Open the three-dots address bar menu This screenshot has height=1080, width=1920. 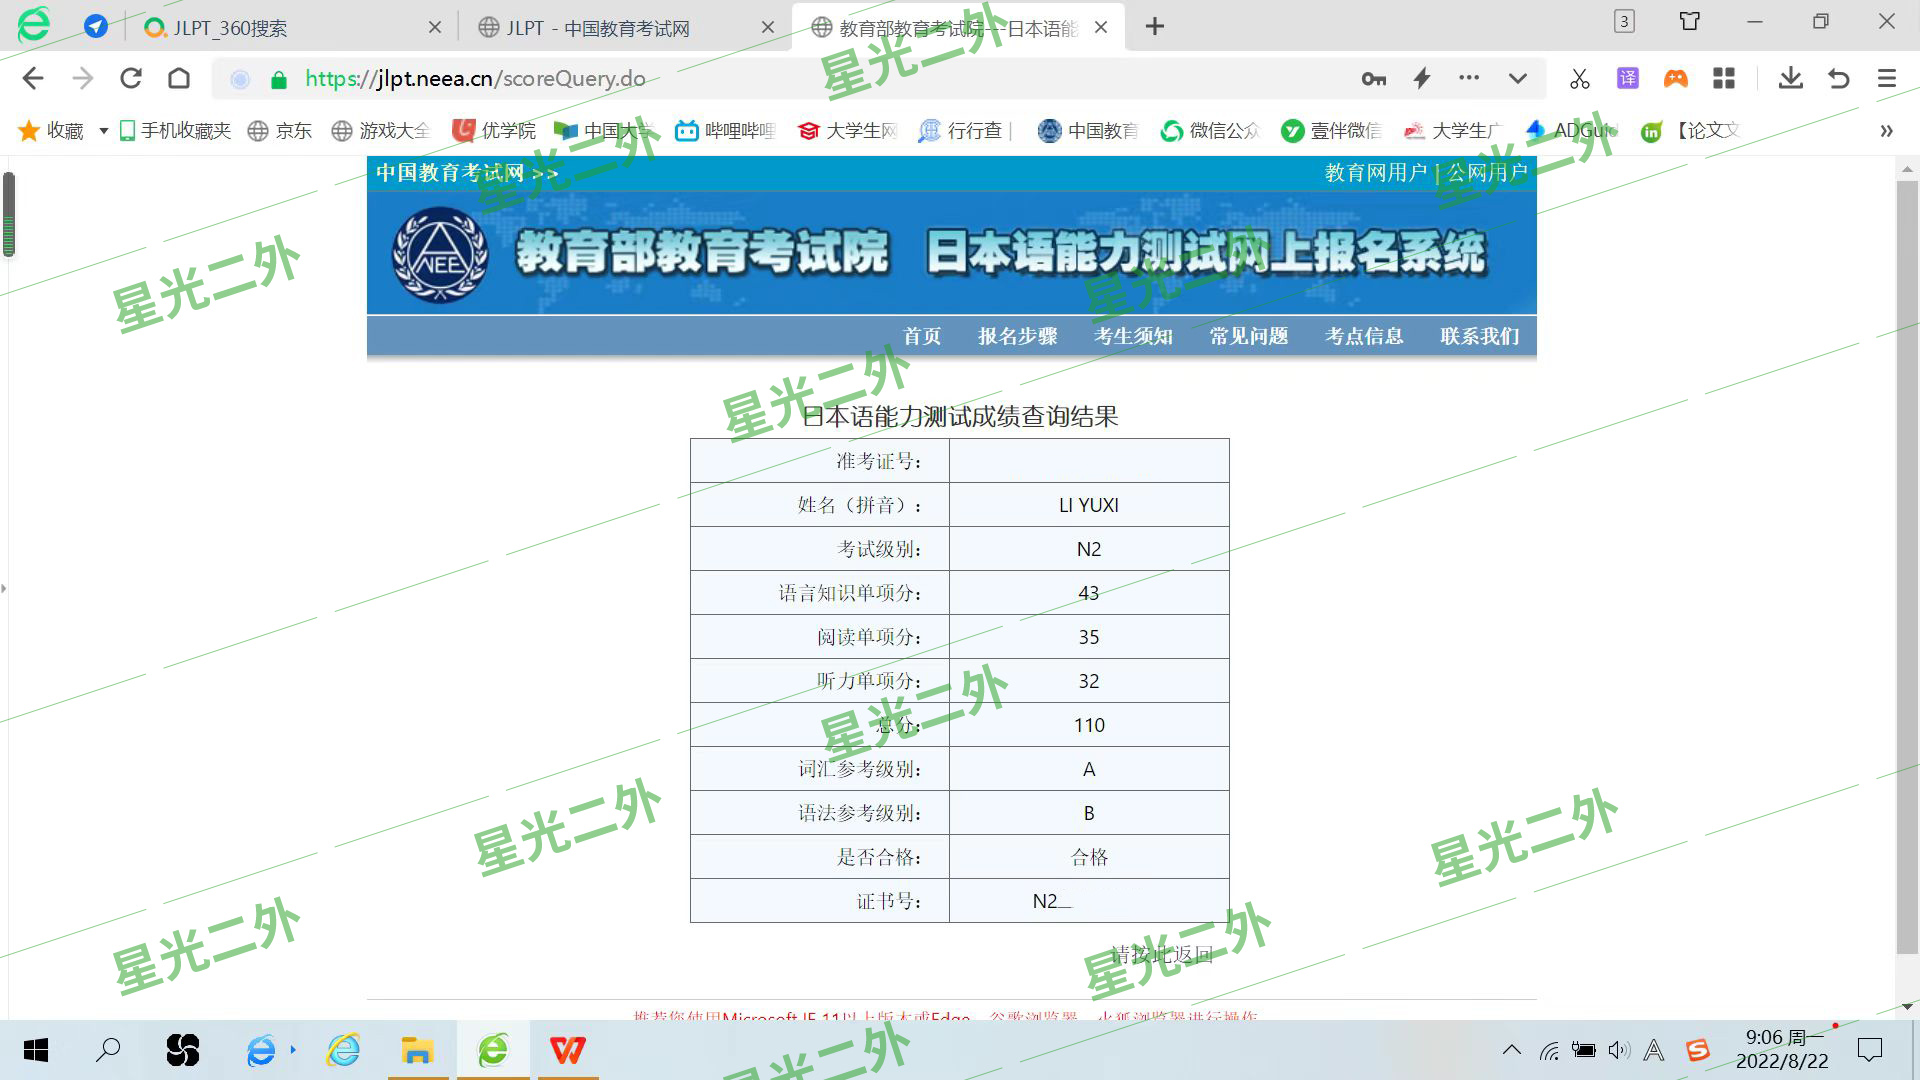[x=1469, y=78]
